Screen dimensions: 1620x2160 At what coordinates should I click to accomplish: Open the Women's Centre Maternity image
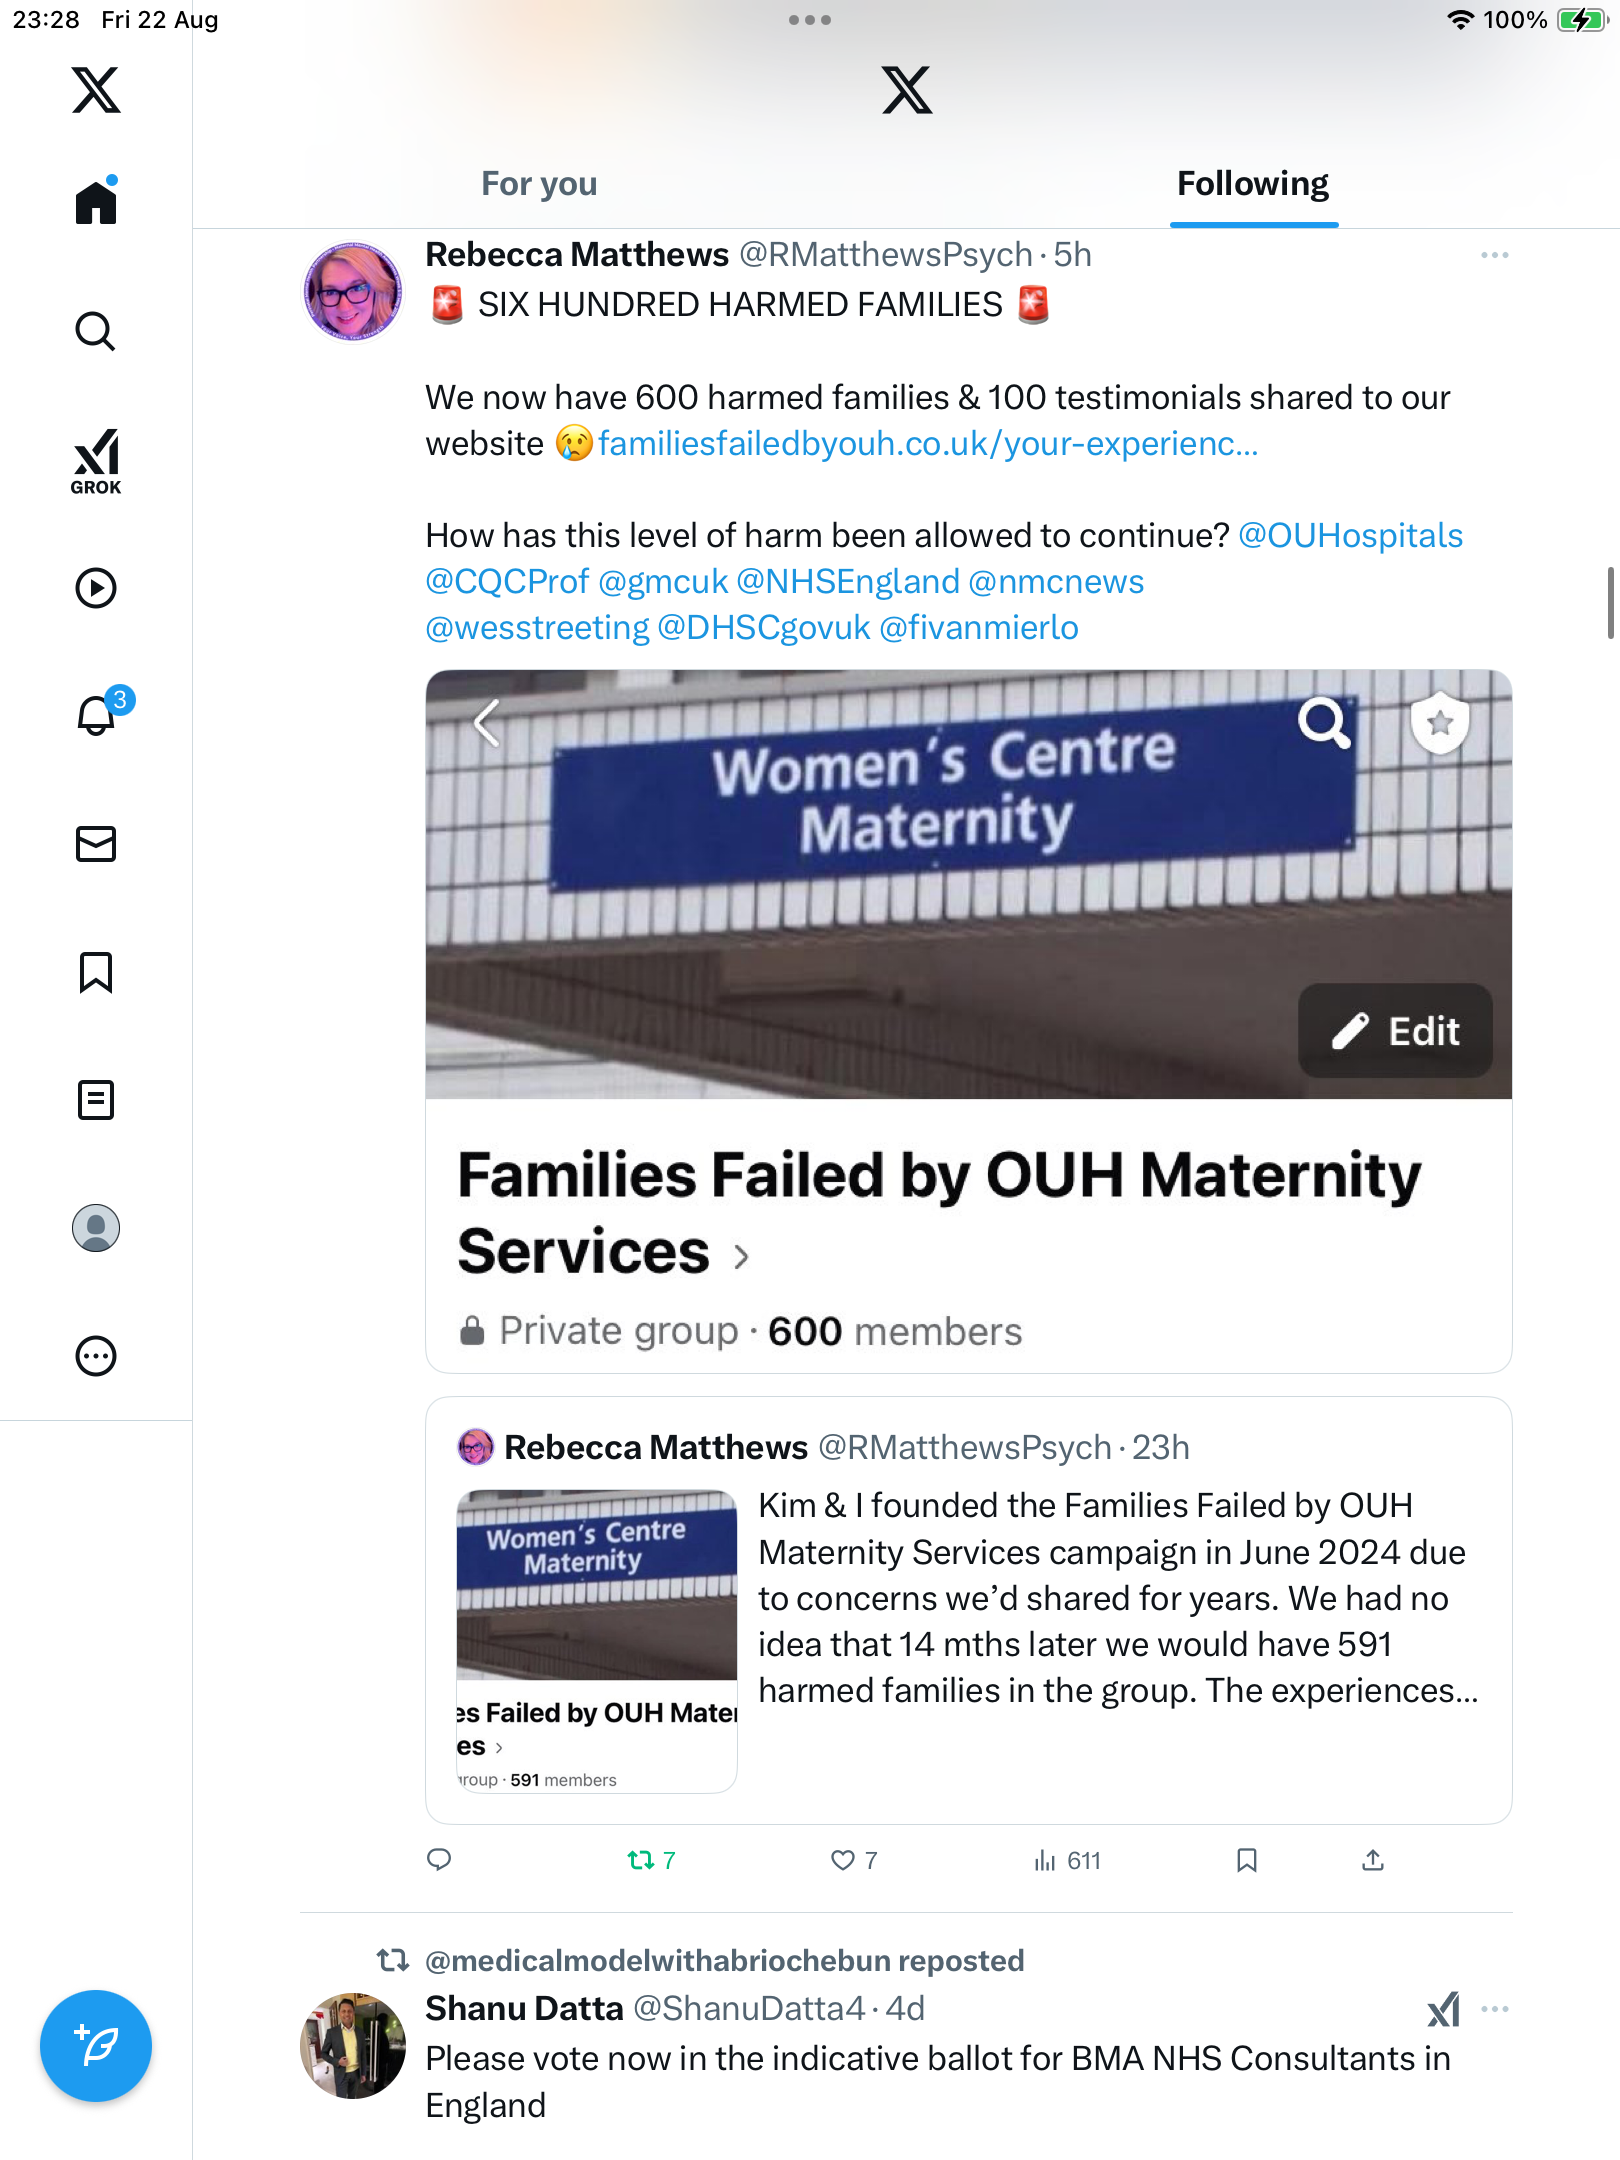(x=968, y=884)
